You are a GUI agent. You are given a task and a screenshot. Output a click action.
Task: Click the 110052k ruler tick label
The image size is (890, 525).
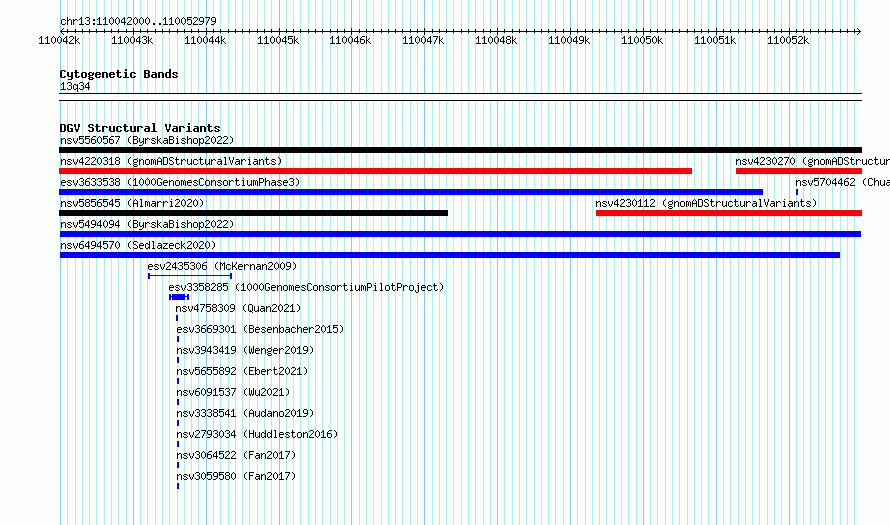click(x=788, y=40)
